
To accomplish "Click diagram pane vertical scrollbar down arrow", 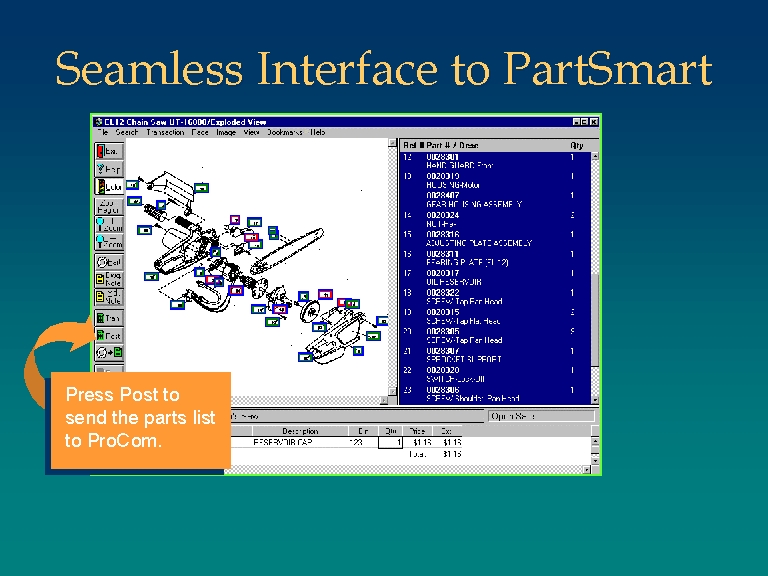I will [392, 391].
